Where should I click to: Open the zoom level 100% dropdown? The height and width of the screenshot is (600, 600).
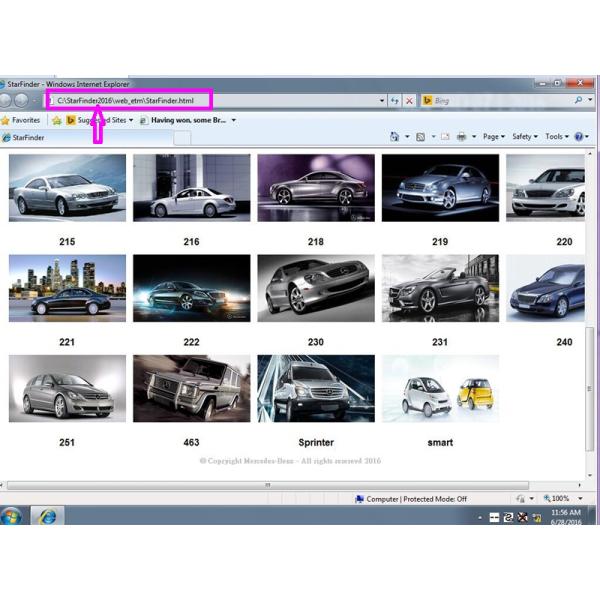pyautogui.click(x=562, y=498)
